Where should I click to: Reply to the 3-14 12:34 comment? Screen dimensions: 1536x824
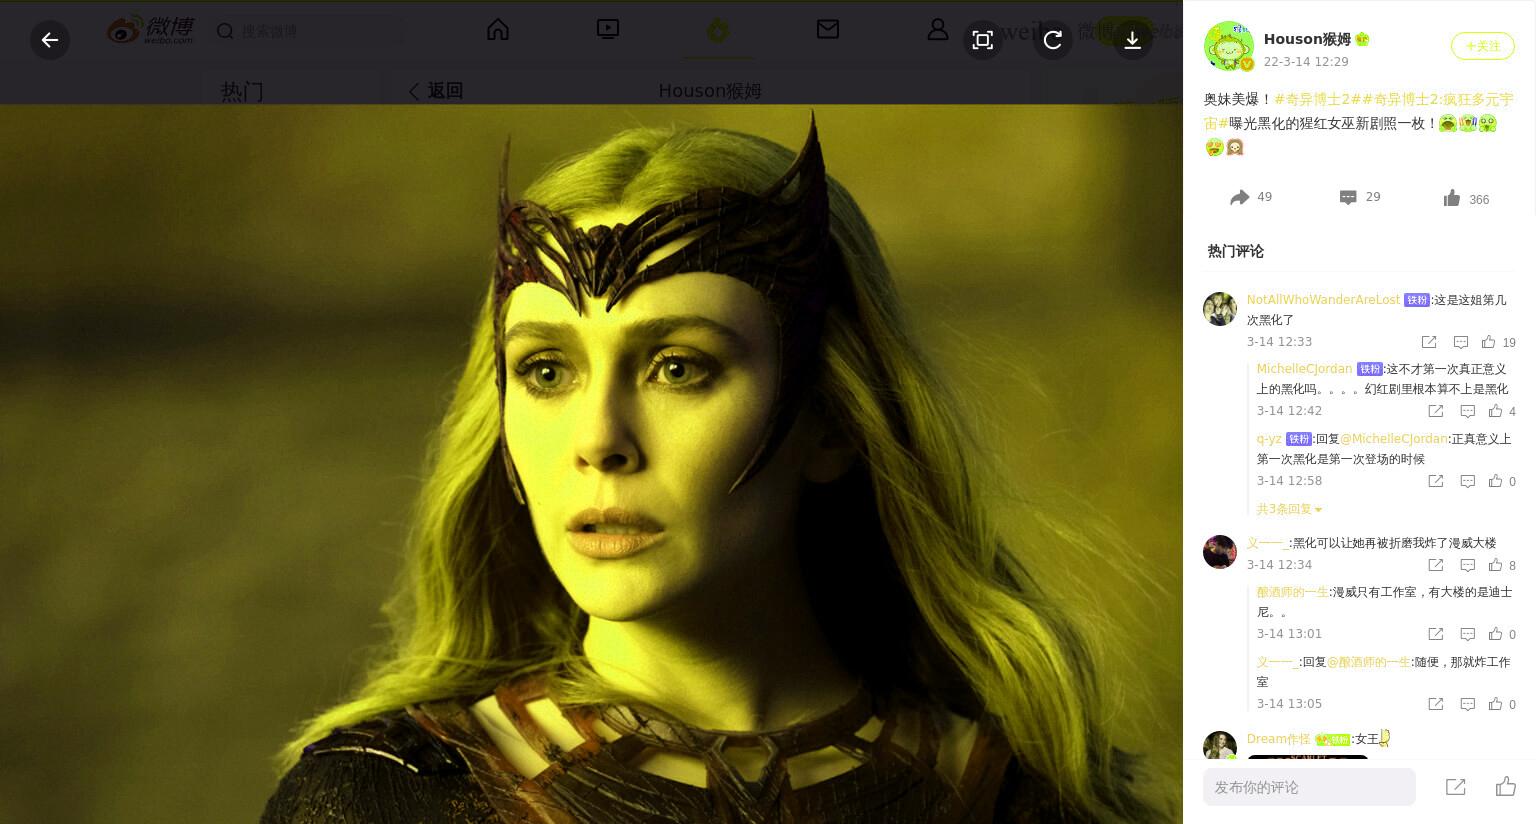(x=1468, y=565)
